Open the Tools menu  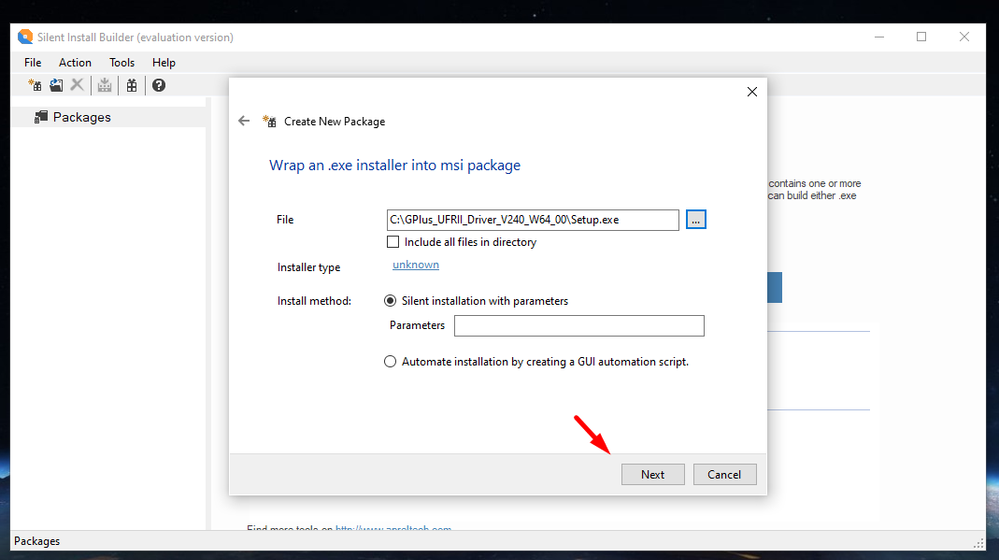[x=122, y=62]
